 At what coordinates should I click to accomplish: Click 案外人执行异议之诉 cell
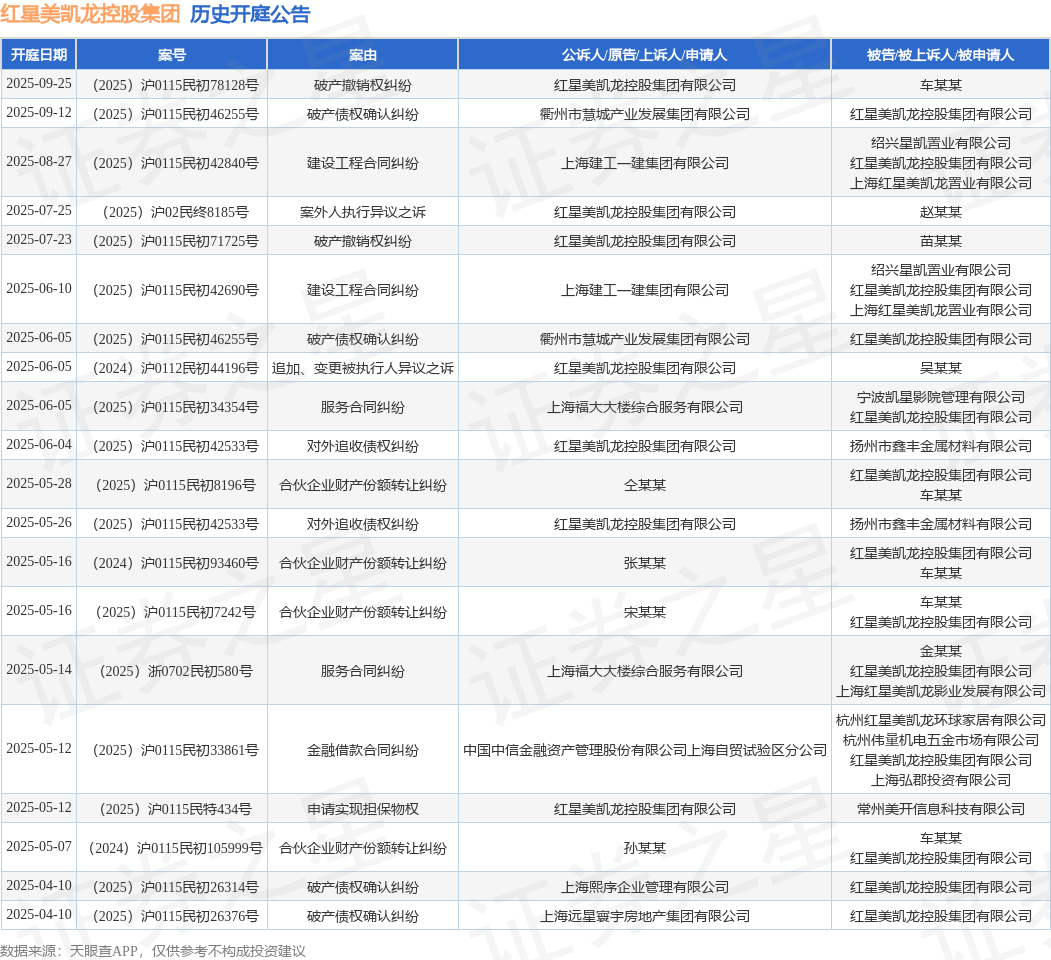point(363,212)
